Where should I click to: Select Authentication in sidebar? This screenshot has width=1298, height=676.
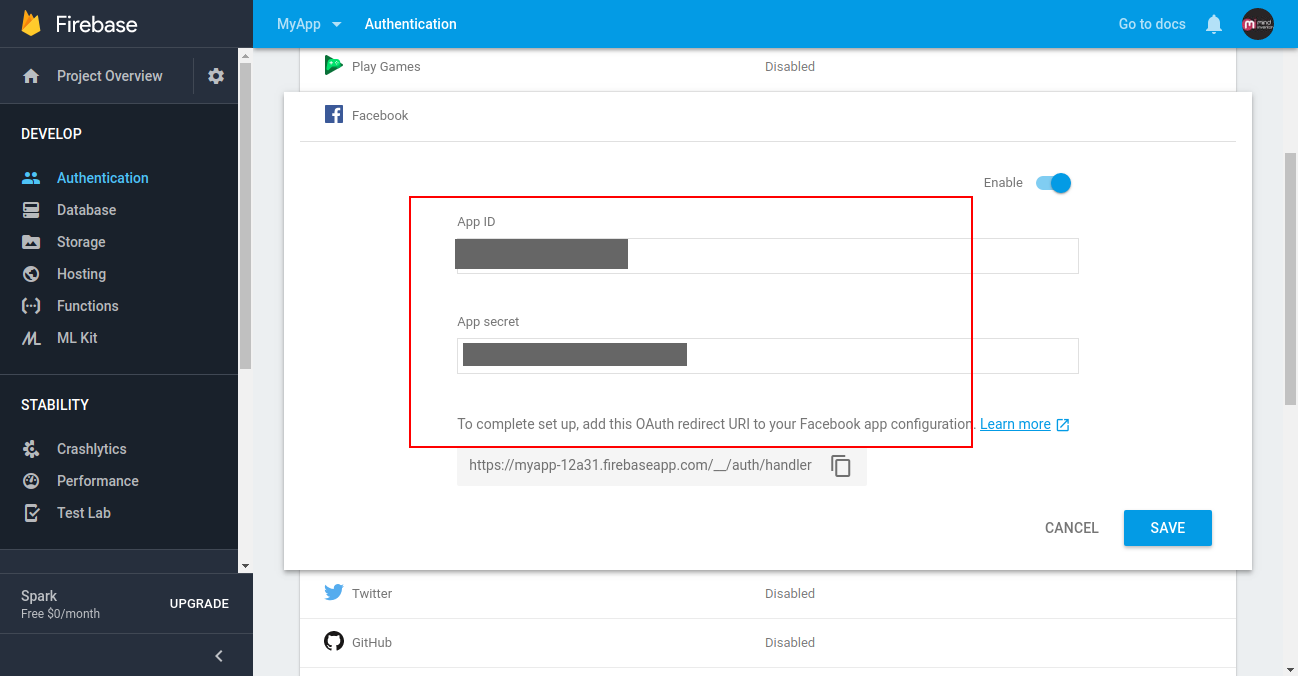tap(103, 178)
